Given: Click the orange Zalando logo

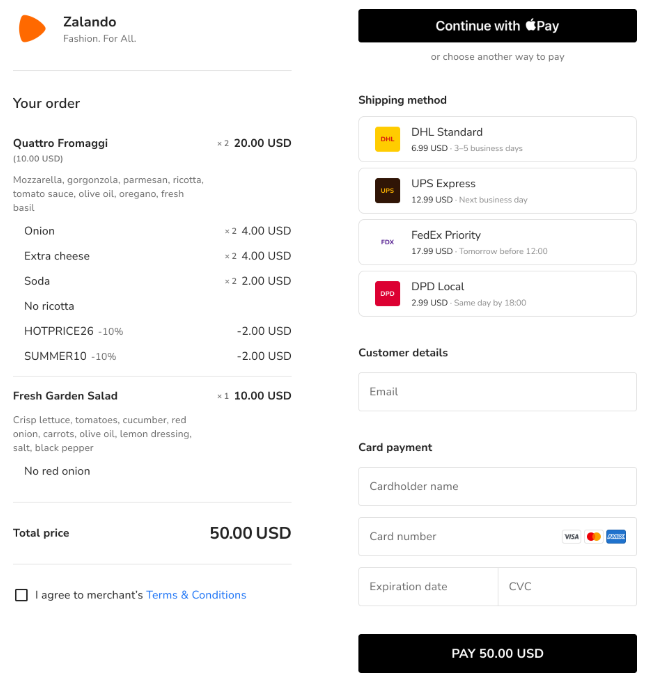Looking at the screenshot, I should coord(32,29).
